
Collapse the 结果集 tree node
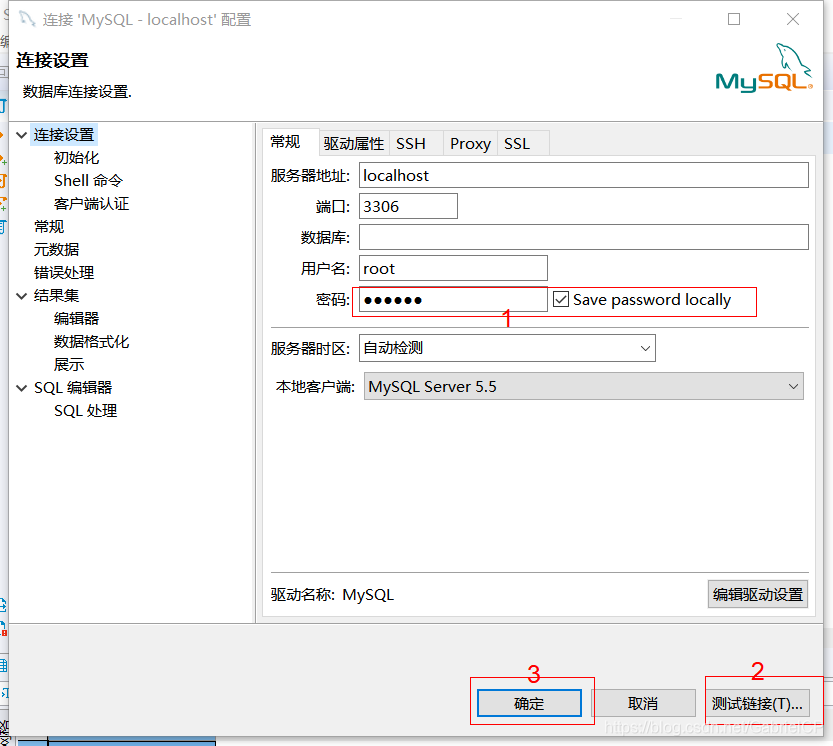[x=22, y=296]
